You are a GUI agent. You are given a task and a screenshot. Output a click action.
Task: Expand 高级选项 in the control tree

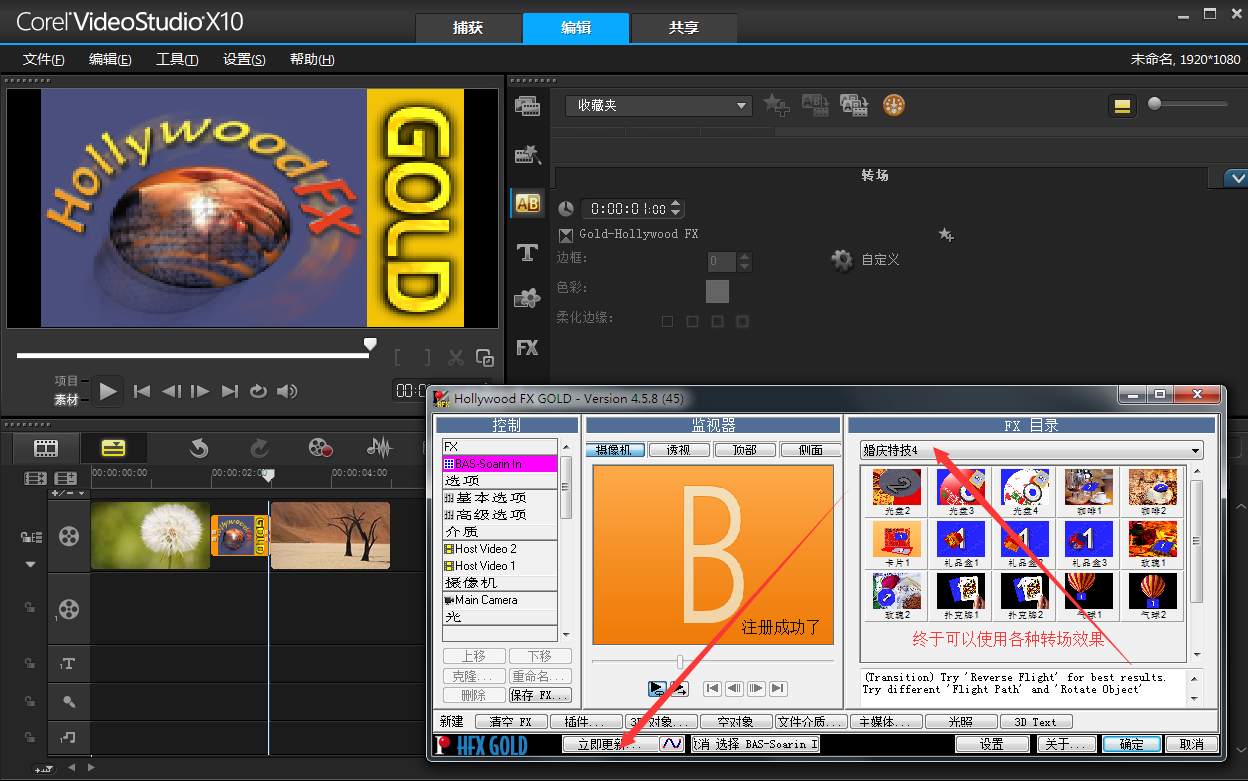point(499,515)
